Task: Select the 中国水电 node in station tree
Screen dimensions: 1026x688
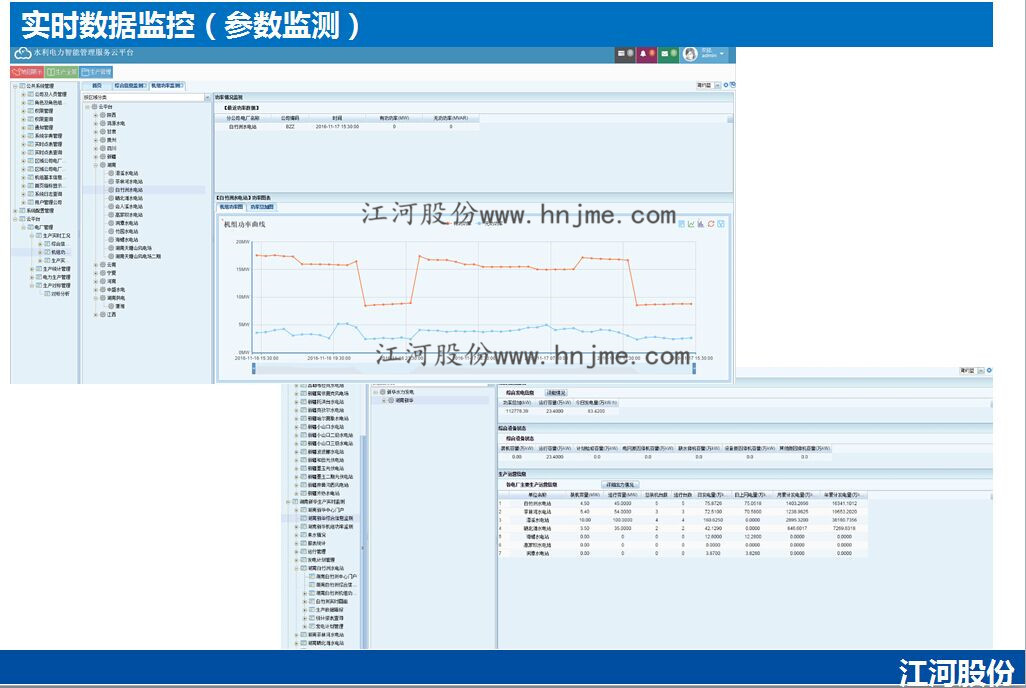Action: tap(116, 290)
